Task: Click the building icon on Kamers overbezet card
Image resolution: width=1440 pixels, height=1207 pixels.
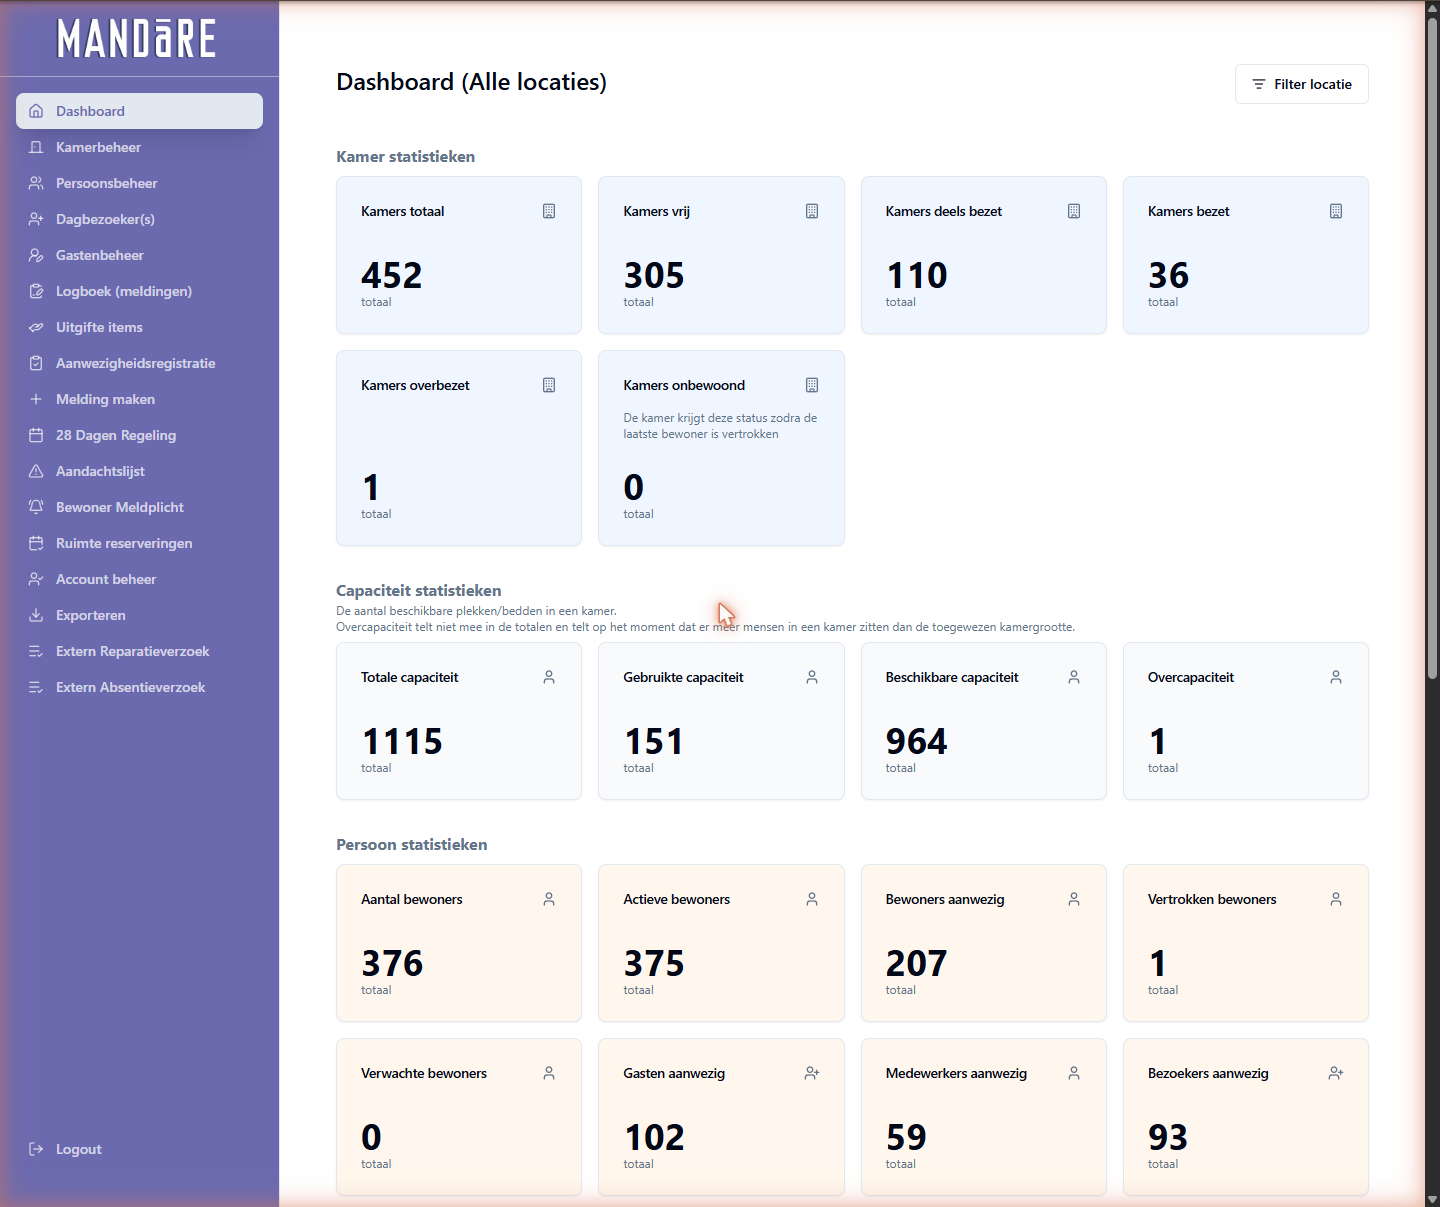Action: [x=549, y=385]
